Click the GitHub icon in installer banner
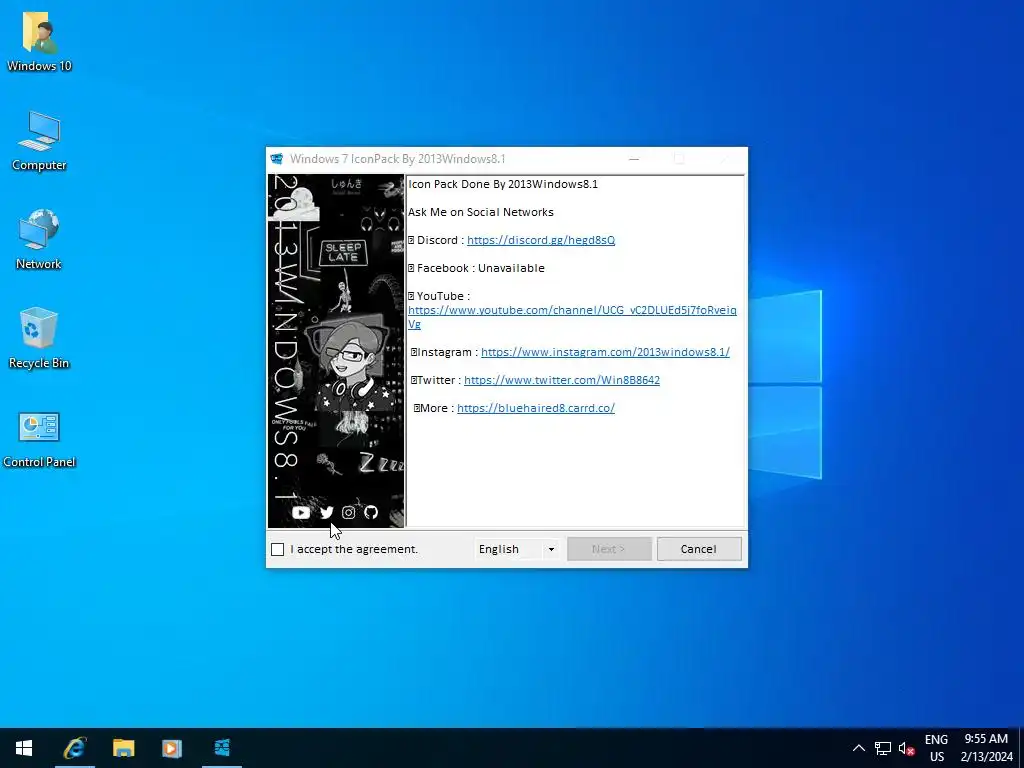1024x768 pixels. point(371,513)
